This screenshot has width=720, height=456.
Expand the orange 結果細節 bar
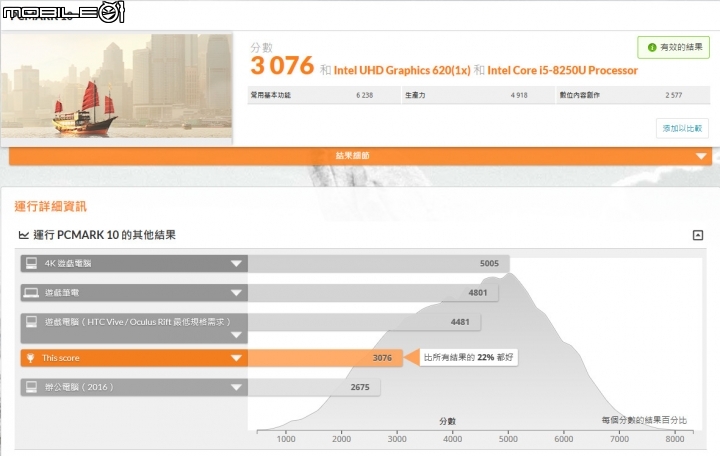tap(360, 156)
